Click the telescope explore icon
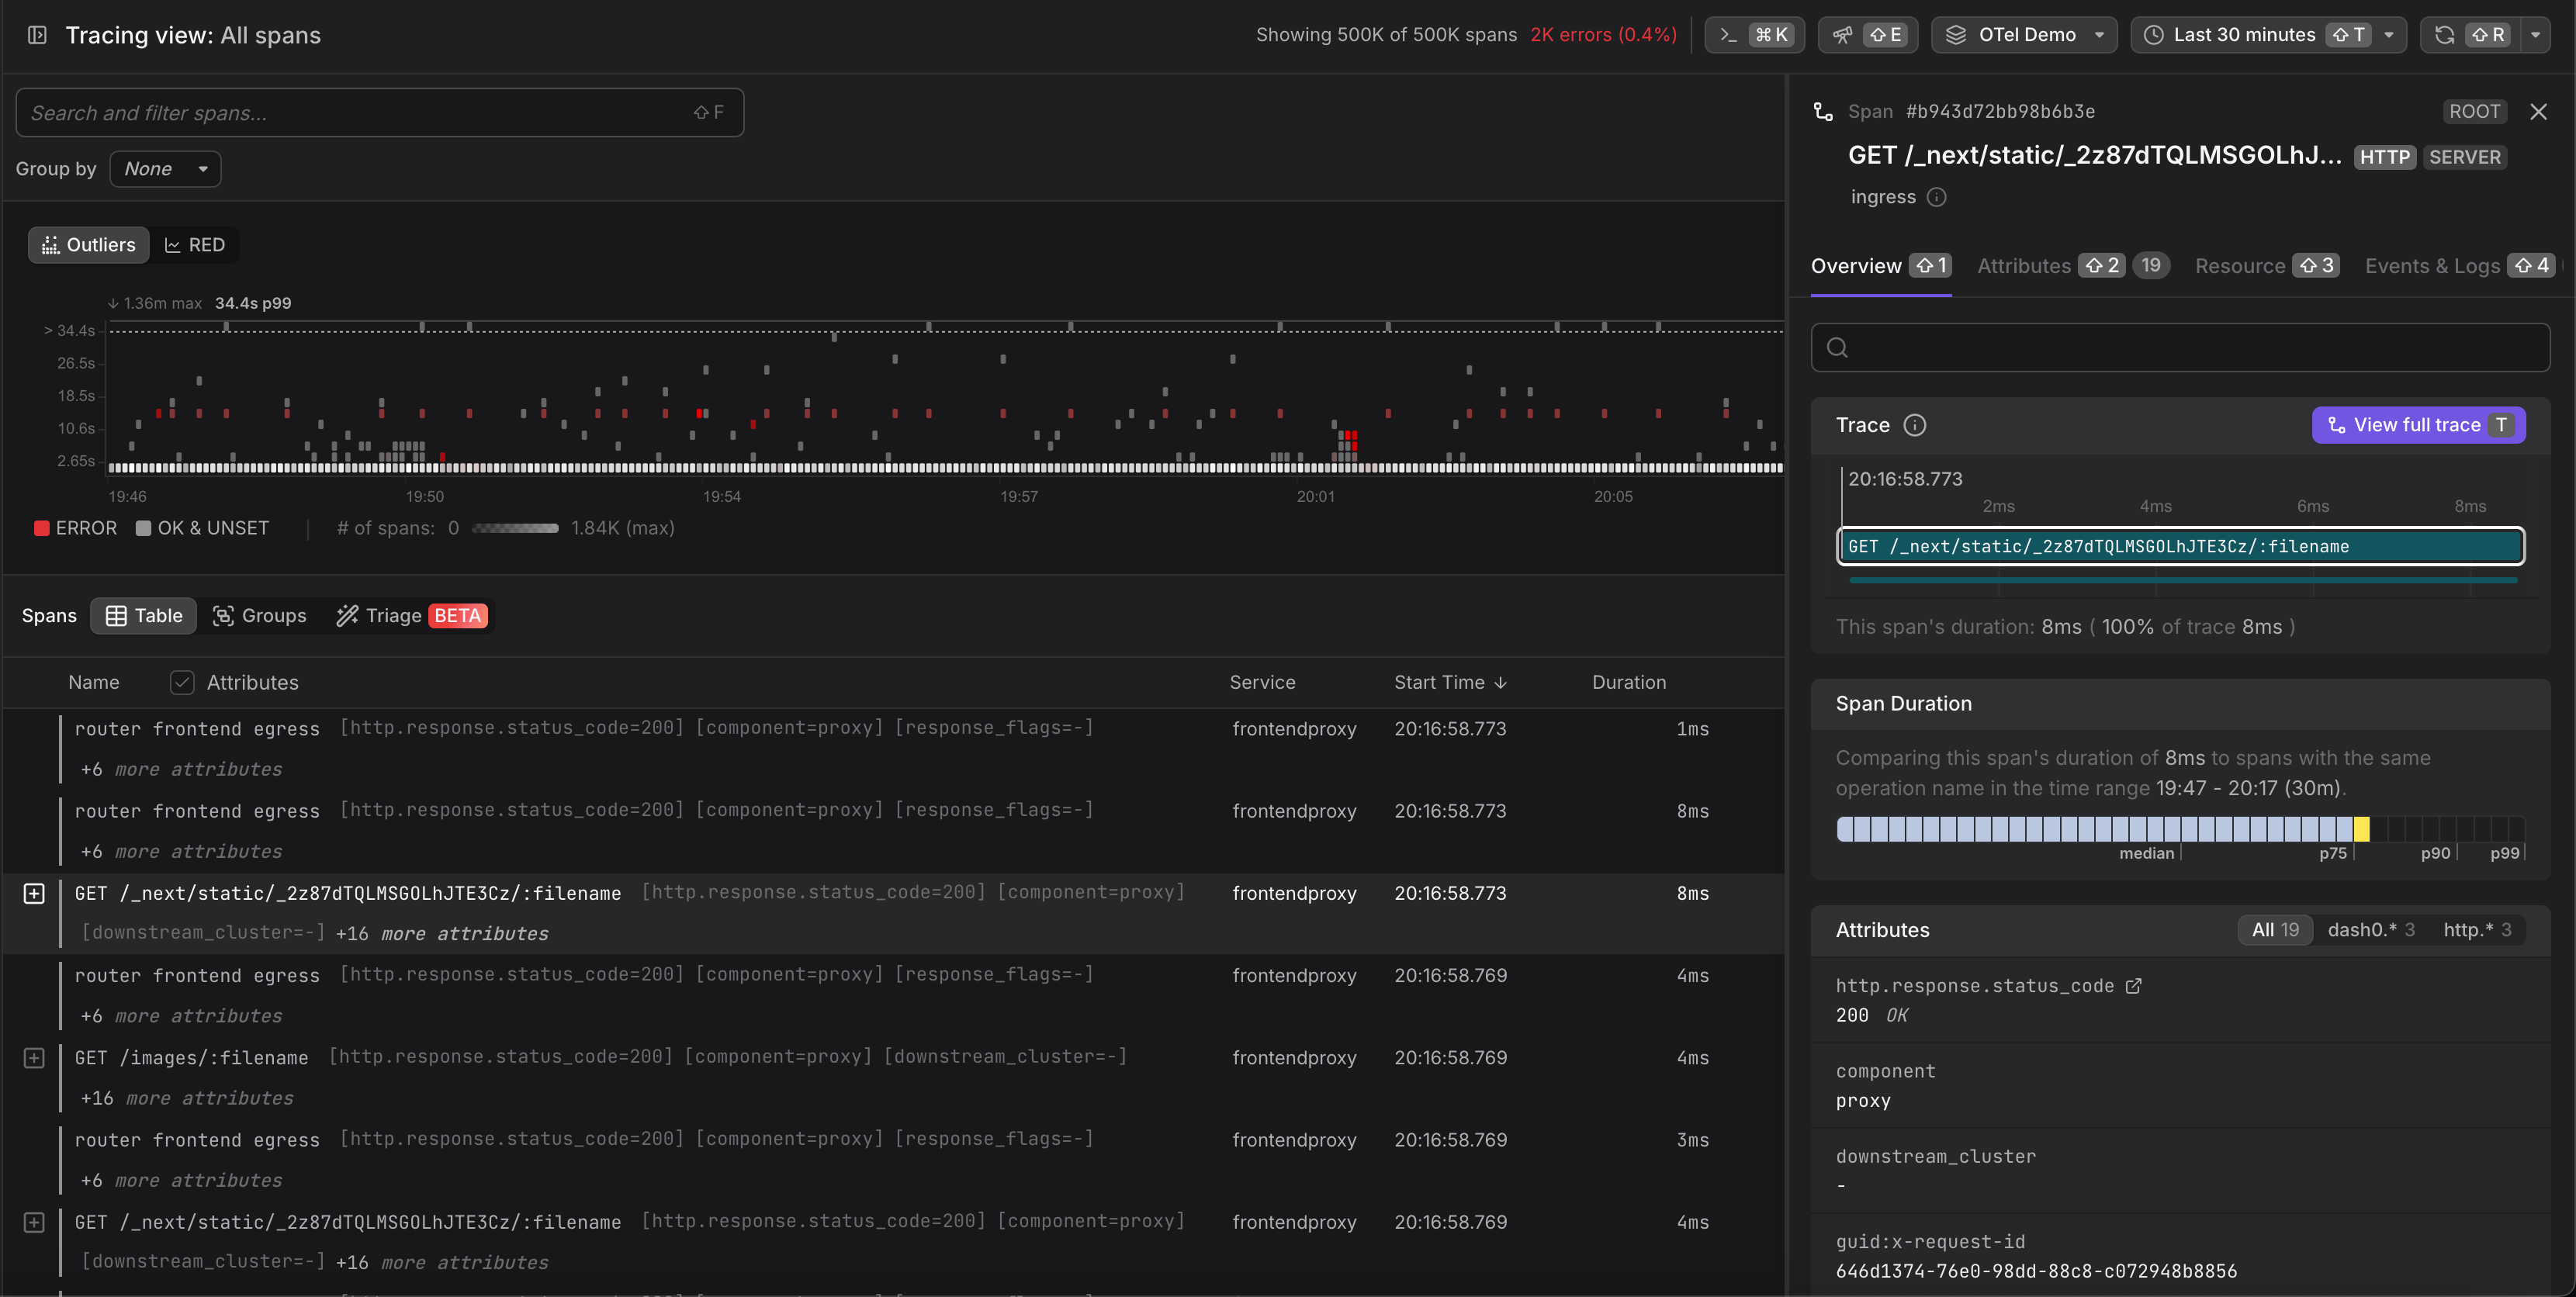2576x1297 pixels. tap(1842, 35)
